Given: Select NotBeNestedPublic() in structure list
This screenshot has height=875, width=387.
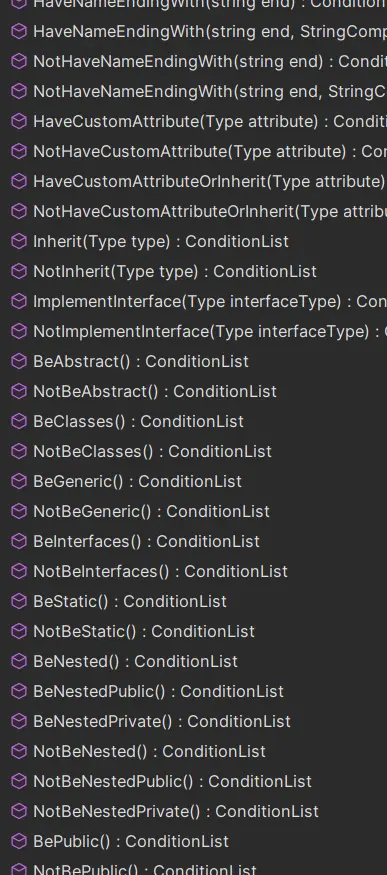Looking at the screenshot, I should (172, 781).
